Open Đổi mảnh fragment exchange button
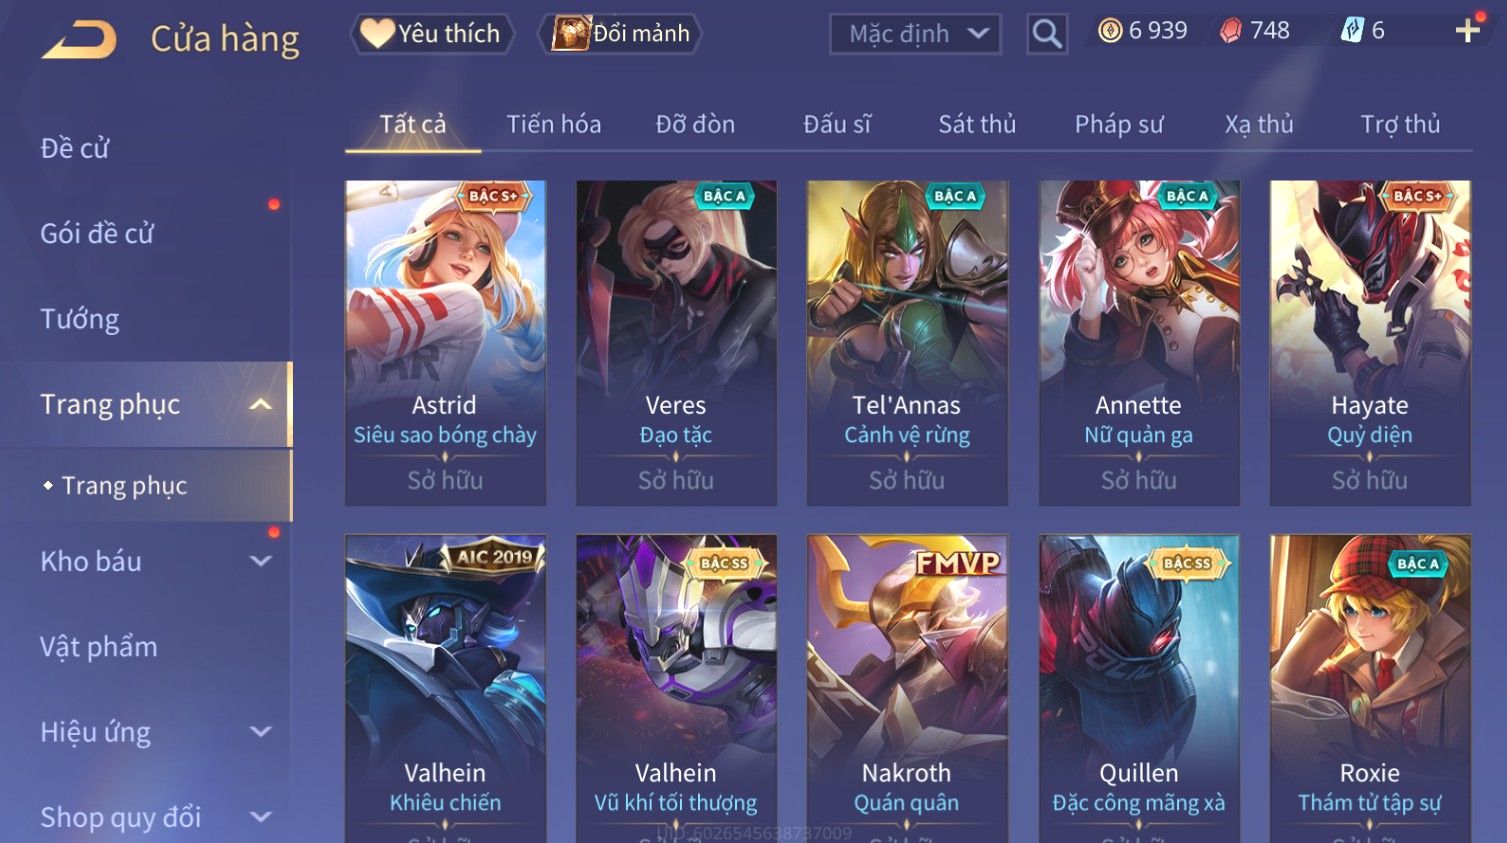This screenshot has width=1507, height=843. click(620, 34)
